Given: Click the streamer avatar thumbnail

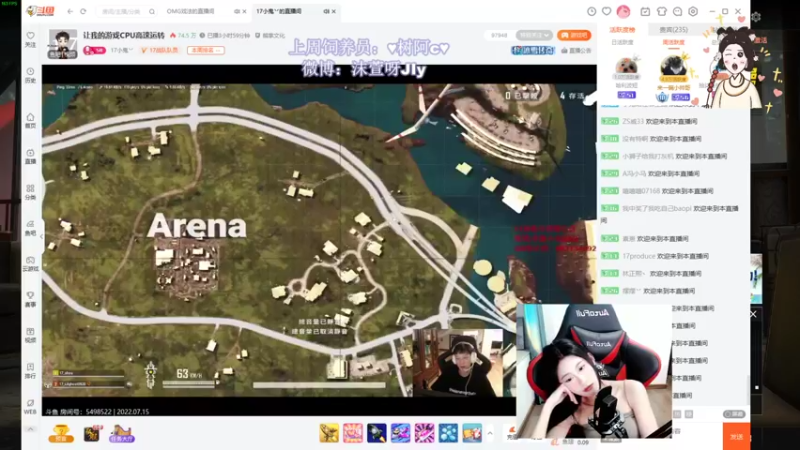Looking at the screenshot, I should [x=62, y=44].
